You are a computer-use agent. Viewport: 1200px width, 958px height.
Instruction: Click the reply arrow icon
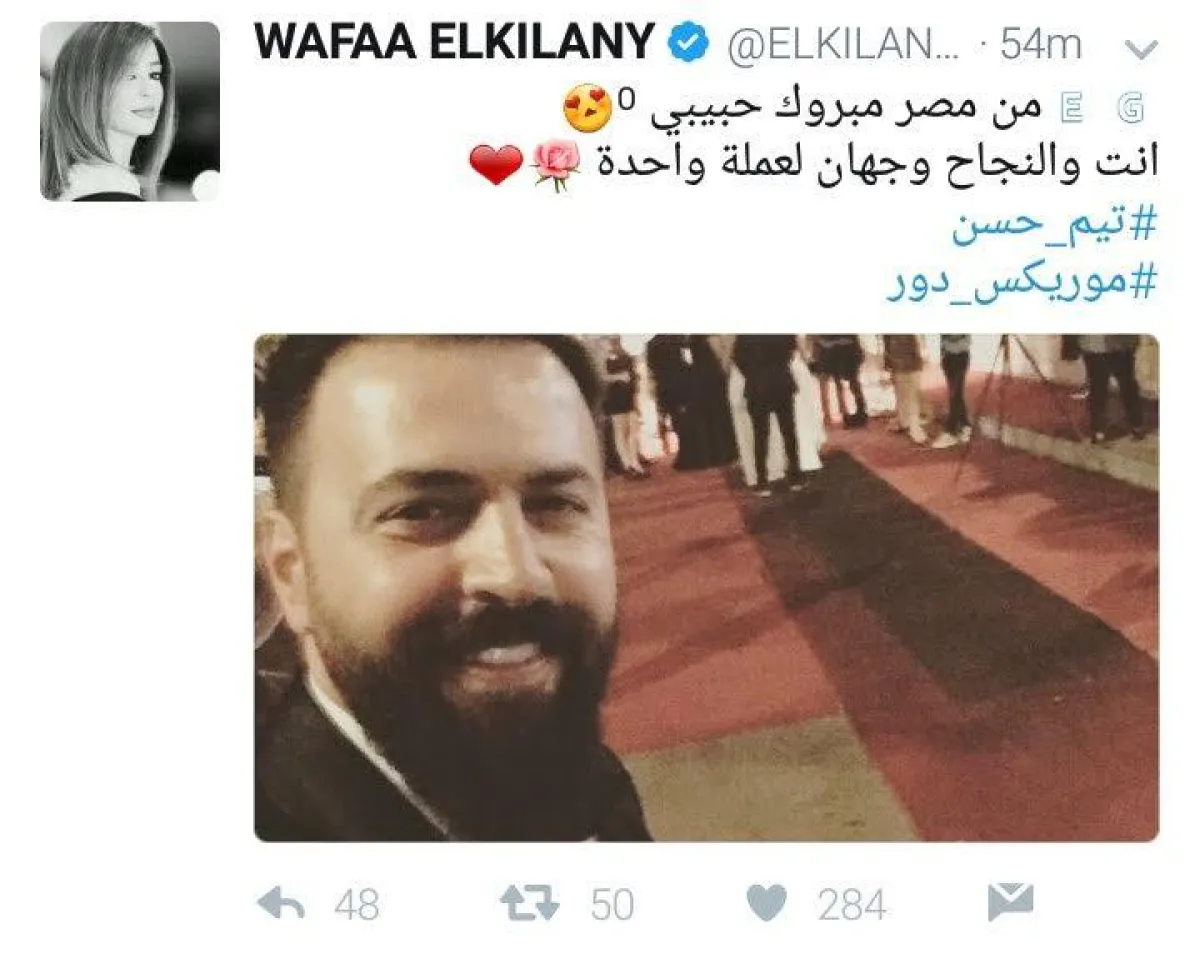point(281,904)
